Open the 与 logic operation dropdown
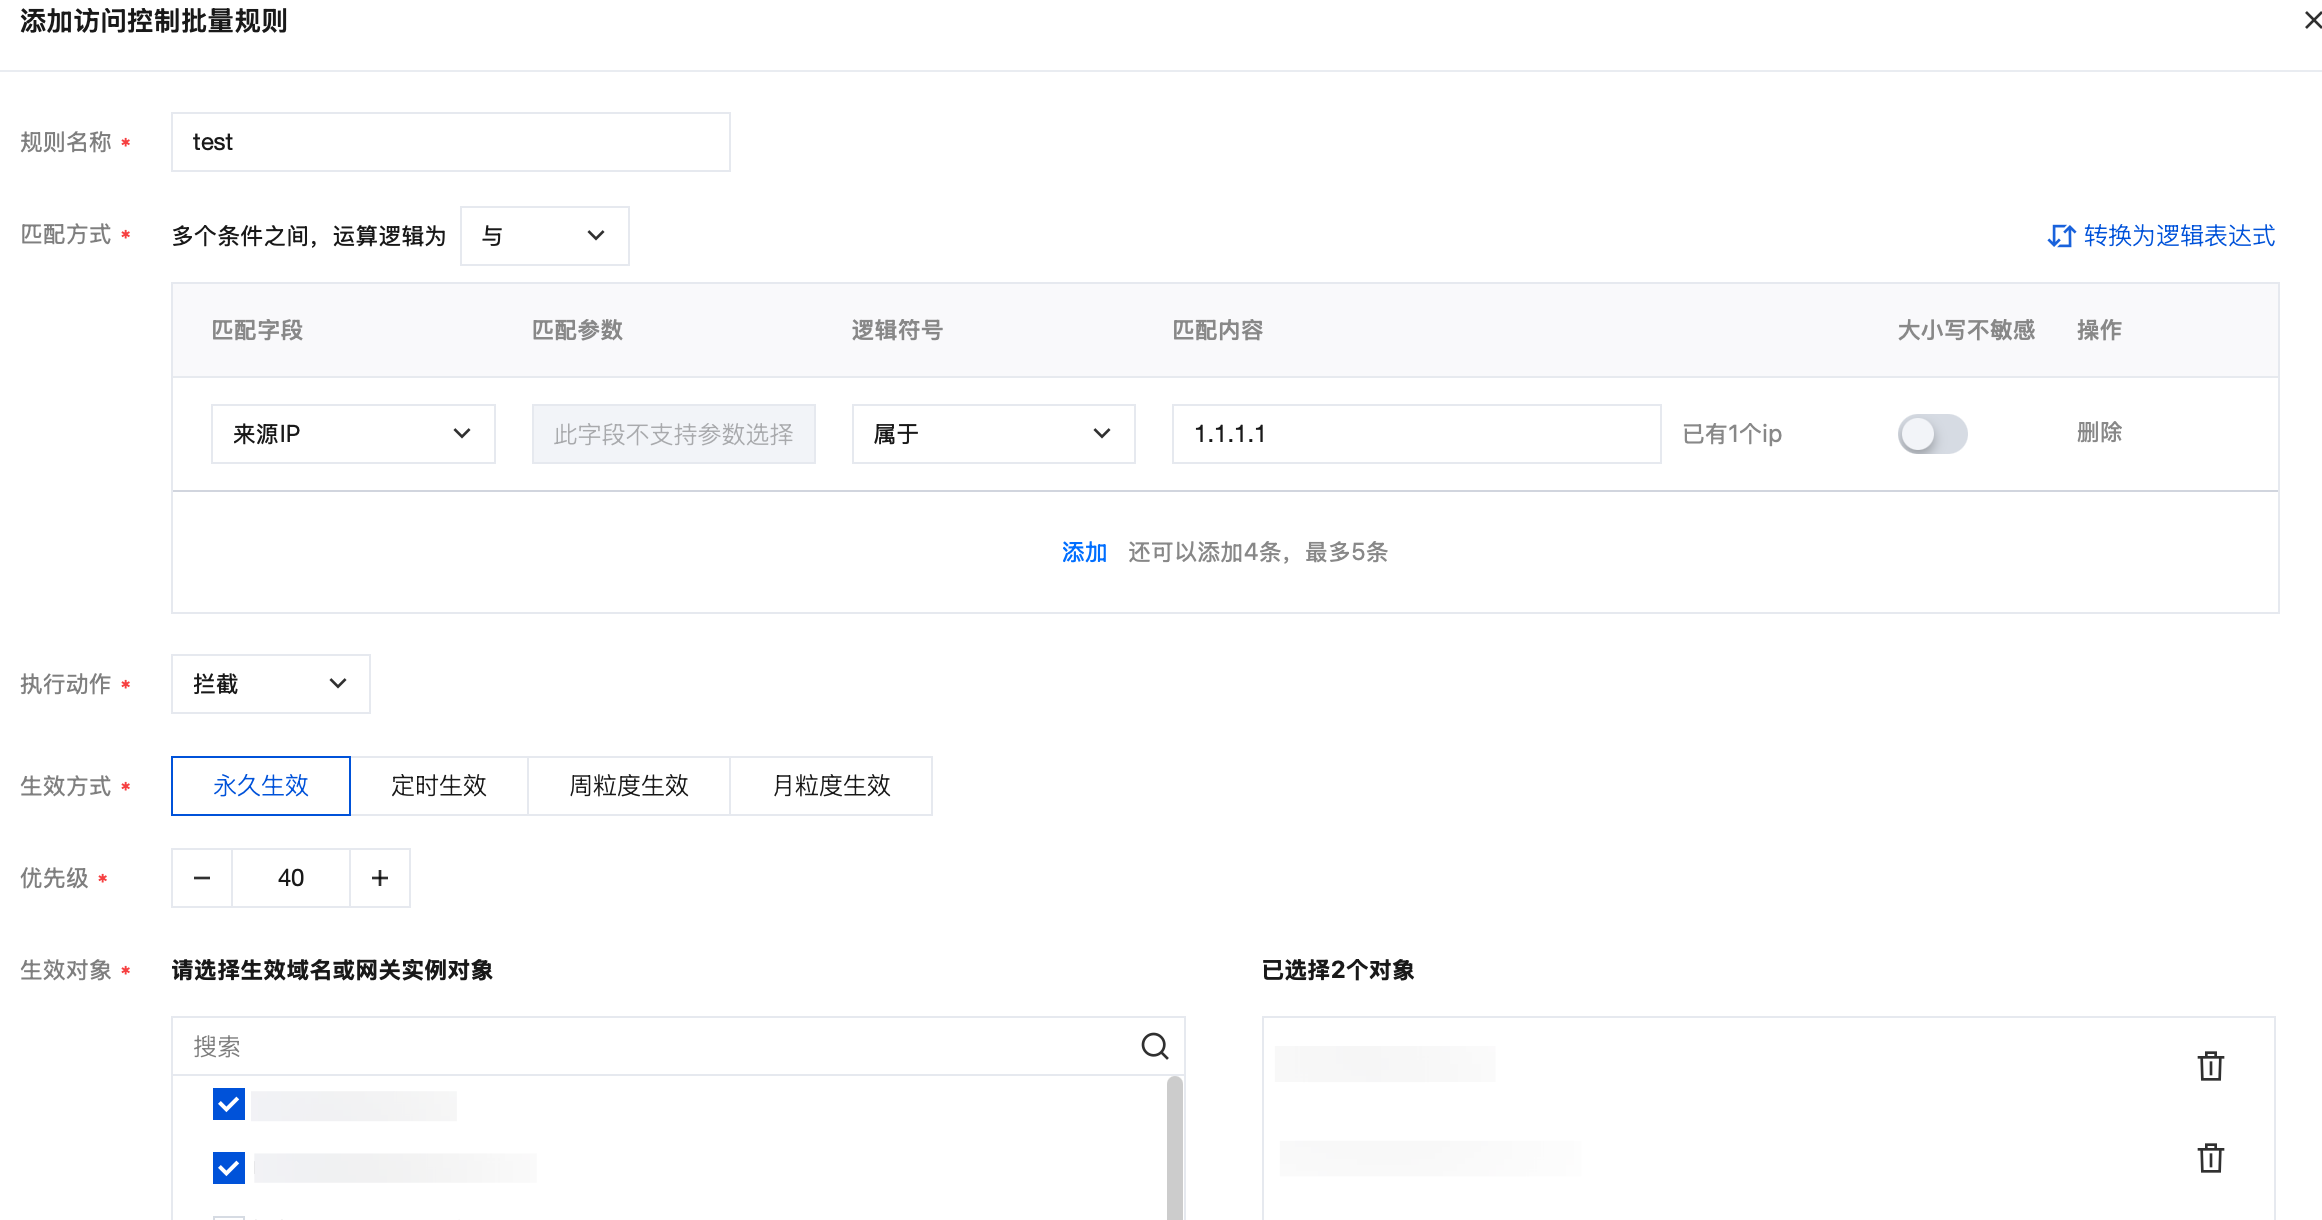 pyautogui.click(x=544, y=236)
